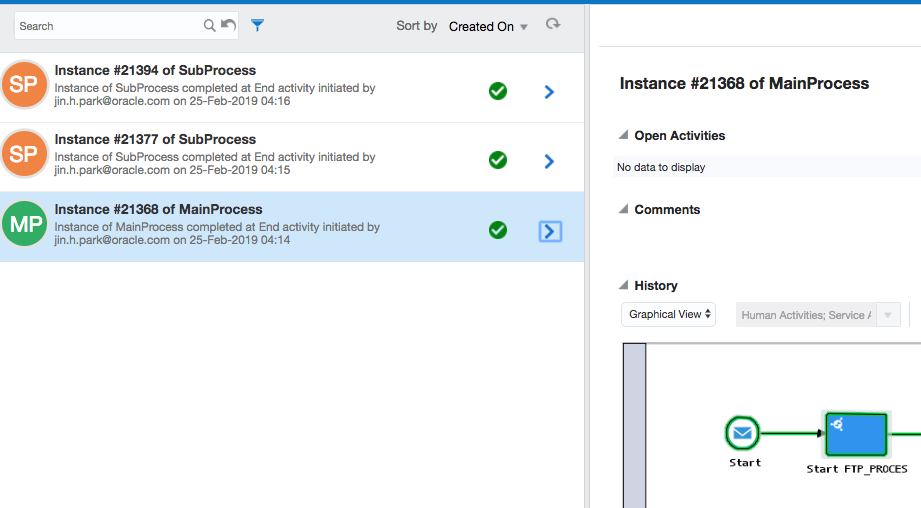Select Instance #21394 of SubProcess title
The height and width of the screenshot is (508, 921).
click(x=155, y=71)
